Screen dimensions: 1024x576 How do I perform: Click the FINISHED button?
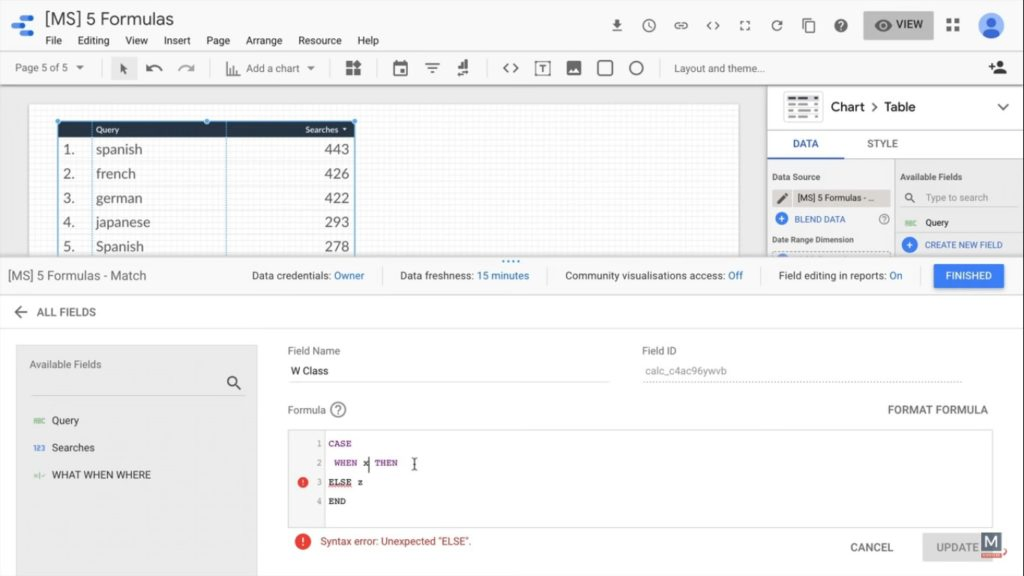968,276
